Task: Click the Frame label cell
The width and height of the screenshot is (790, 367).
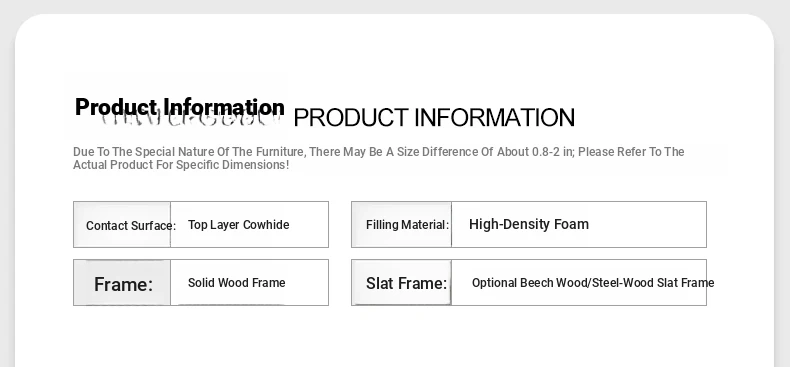Action: pyautogui.click(x=122, y=283)
